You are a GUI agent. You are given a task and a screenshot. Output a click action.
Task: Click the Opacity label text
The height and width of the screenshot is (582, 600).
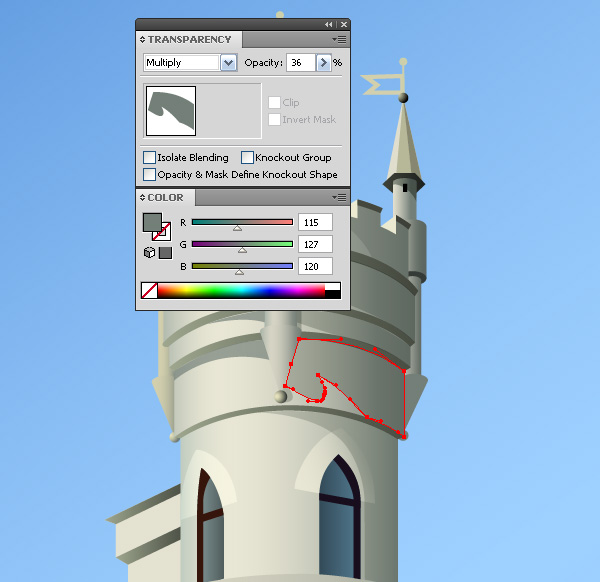coord(263,63)
